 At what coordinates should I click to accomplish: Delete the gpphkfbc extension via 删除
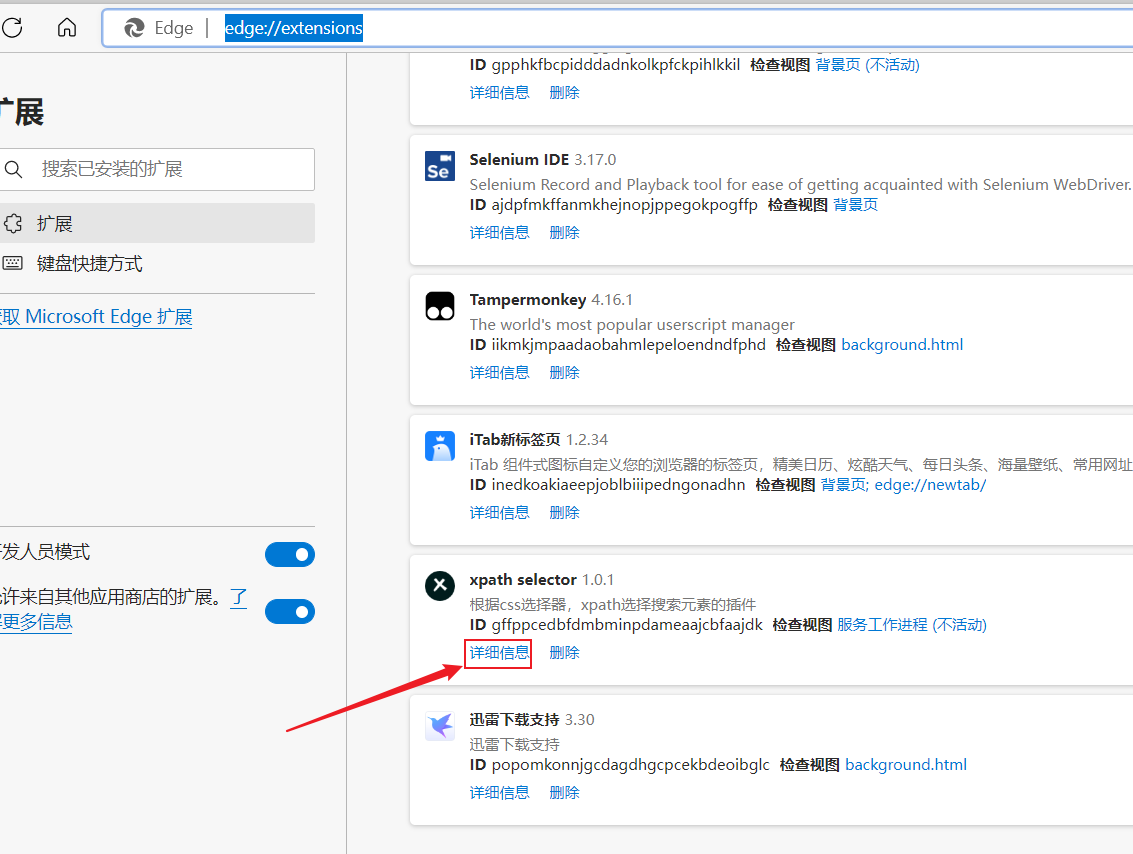coord(564,92)
